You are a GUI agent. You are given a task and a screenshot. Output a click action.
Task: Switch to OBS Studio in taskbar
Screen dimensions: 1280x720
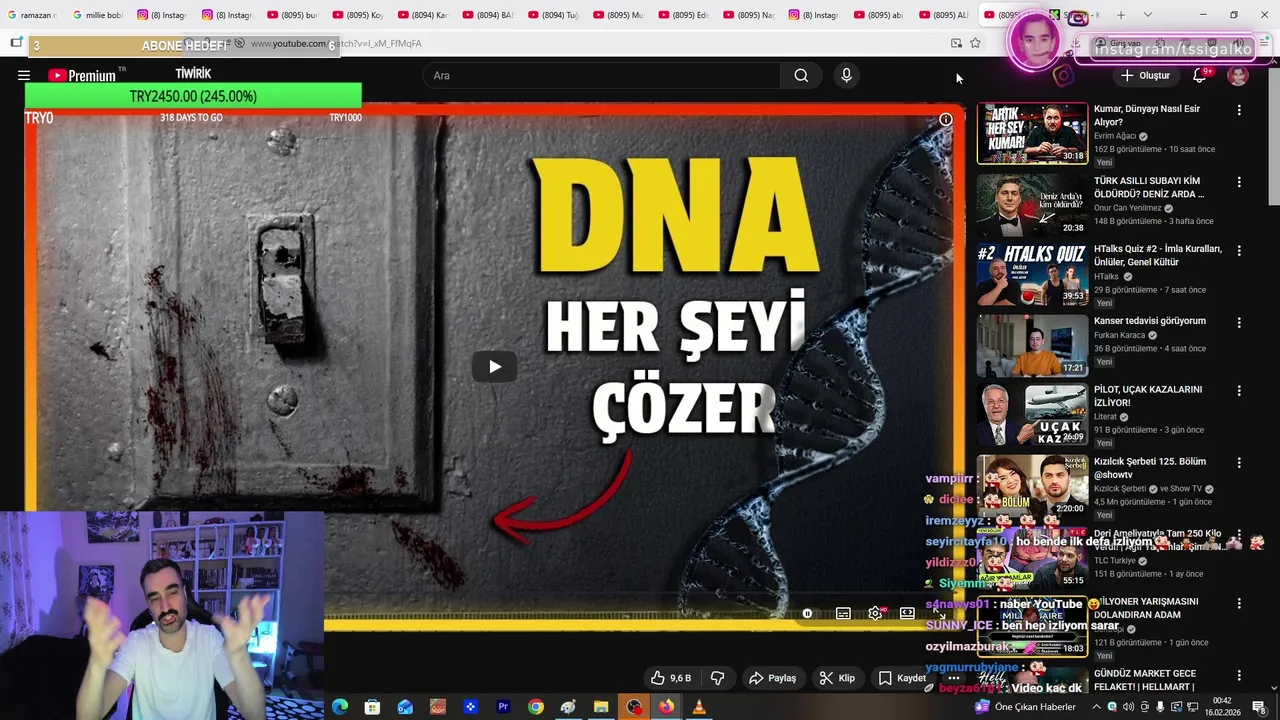pyautogui.click(x=634, y=707)
